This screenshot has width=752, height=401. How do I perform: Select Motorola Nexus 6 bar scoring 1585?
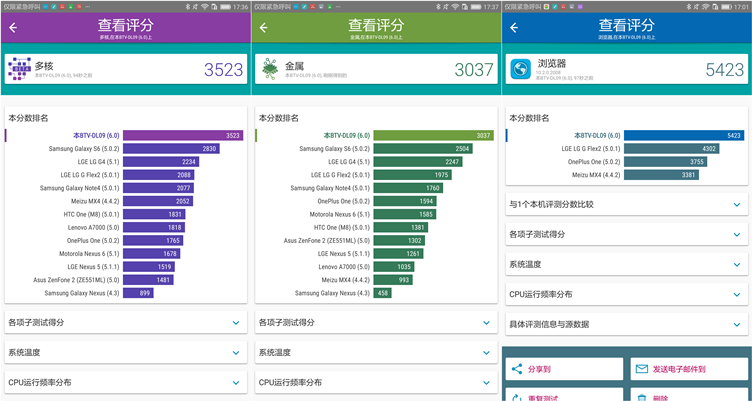point(405,214)
